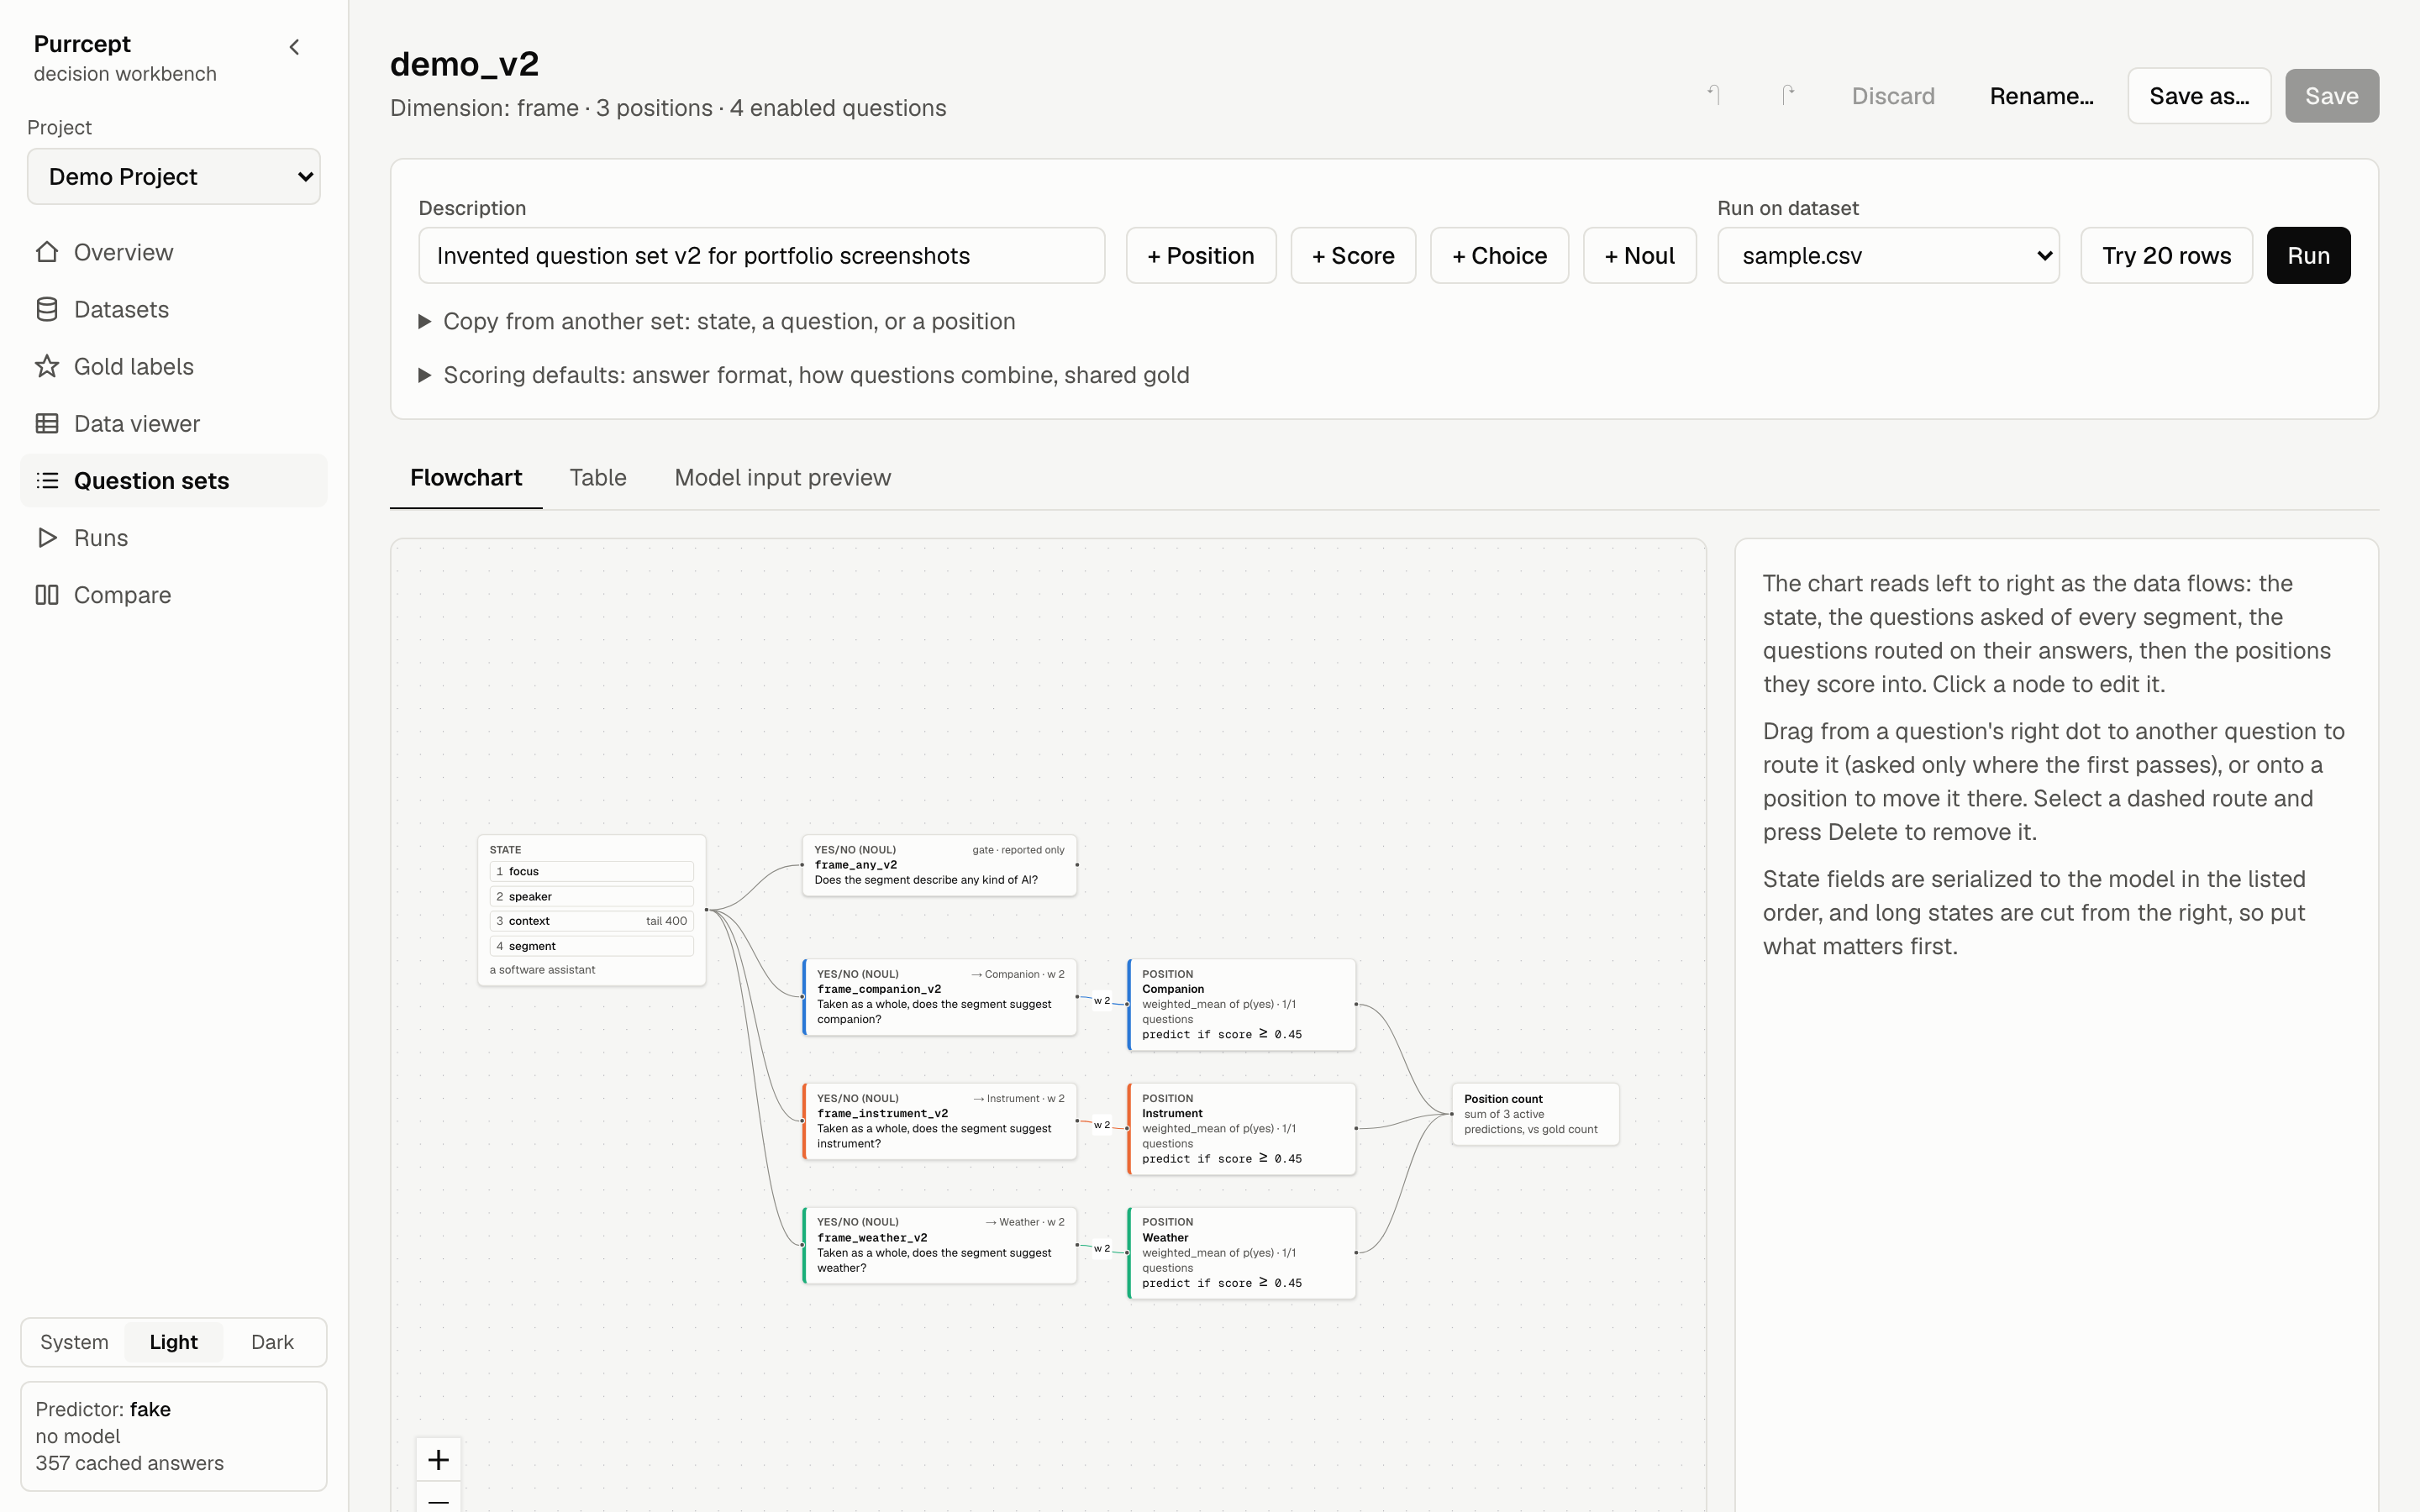2420x1512 pixels.
Task: Select the context tail 400 field
Action: (x=592, y=921)
